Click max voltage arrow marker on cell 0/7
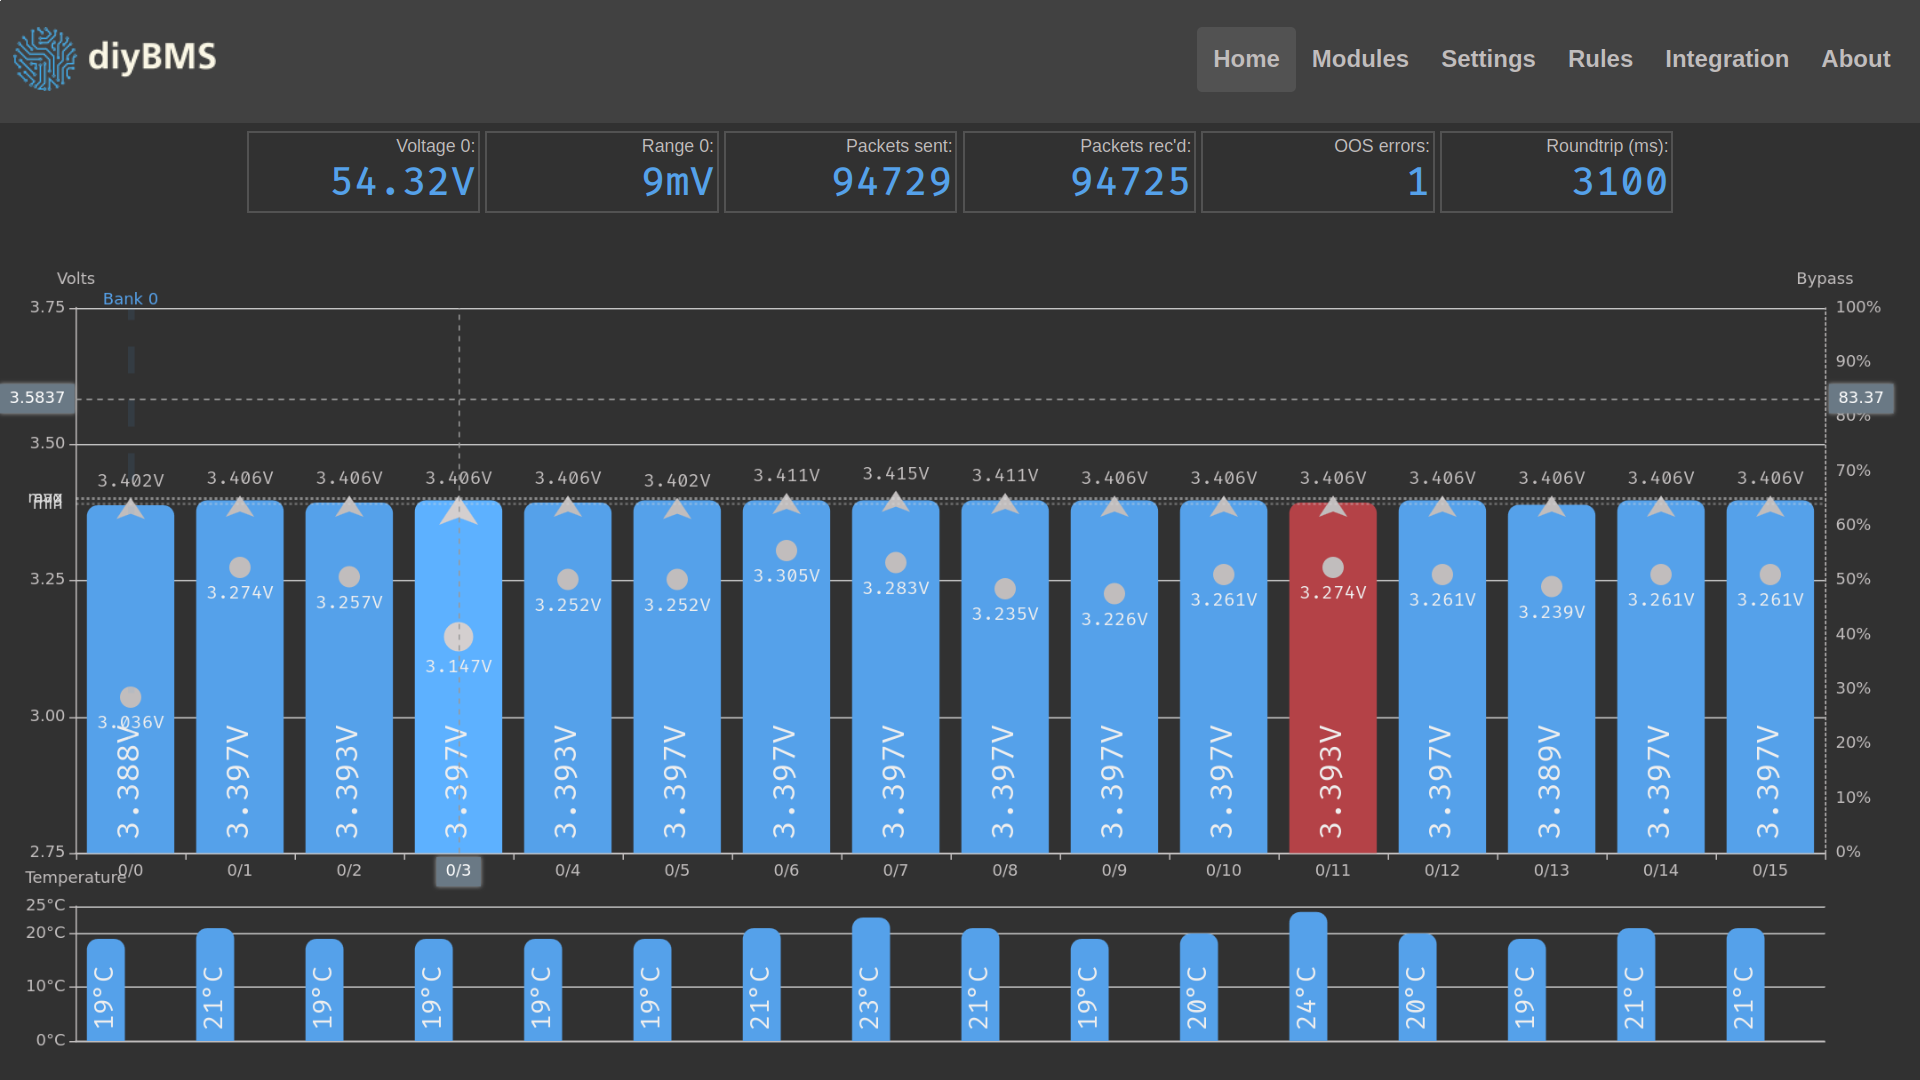This screenshot has height=1080, width=1920. (896, 501)
